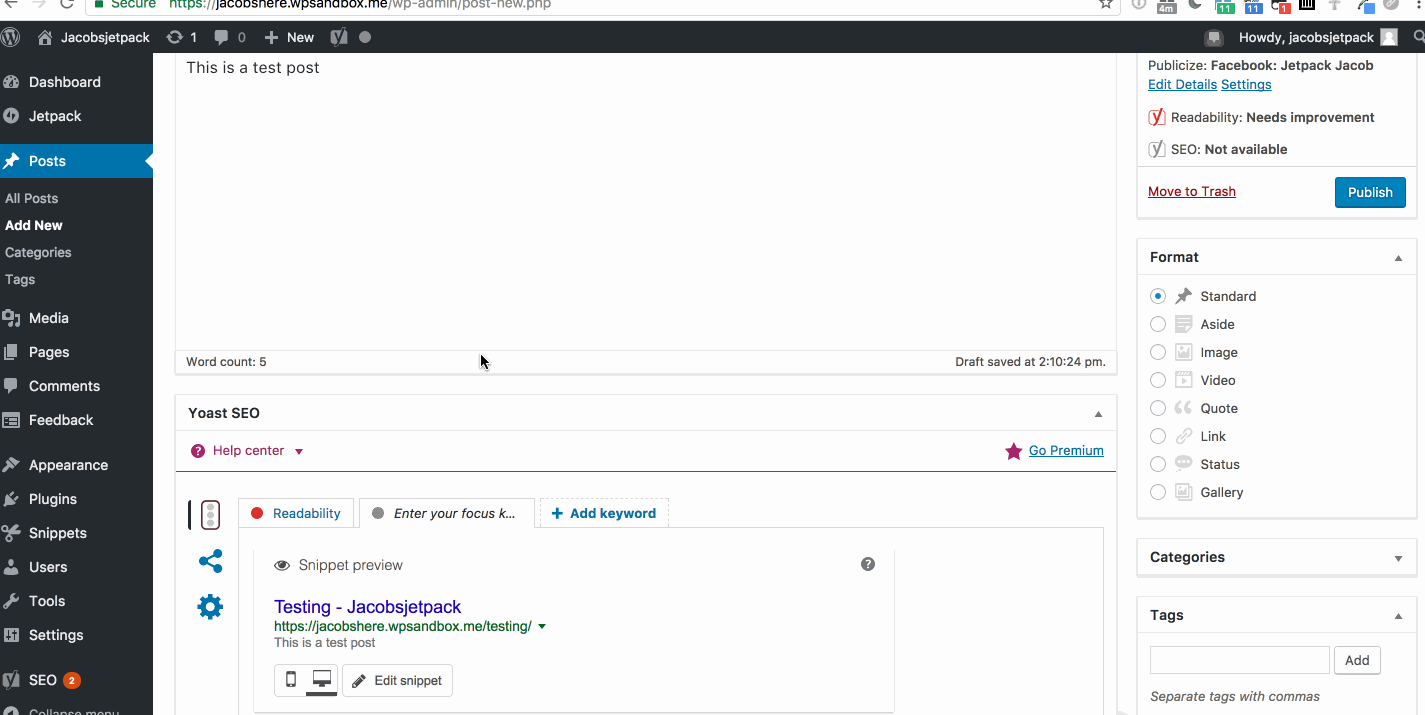The width and height of the screenshot is (1425, 715).
Task: Click dropdown arrow beside snippet URL
Action: point(542,627)
